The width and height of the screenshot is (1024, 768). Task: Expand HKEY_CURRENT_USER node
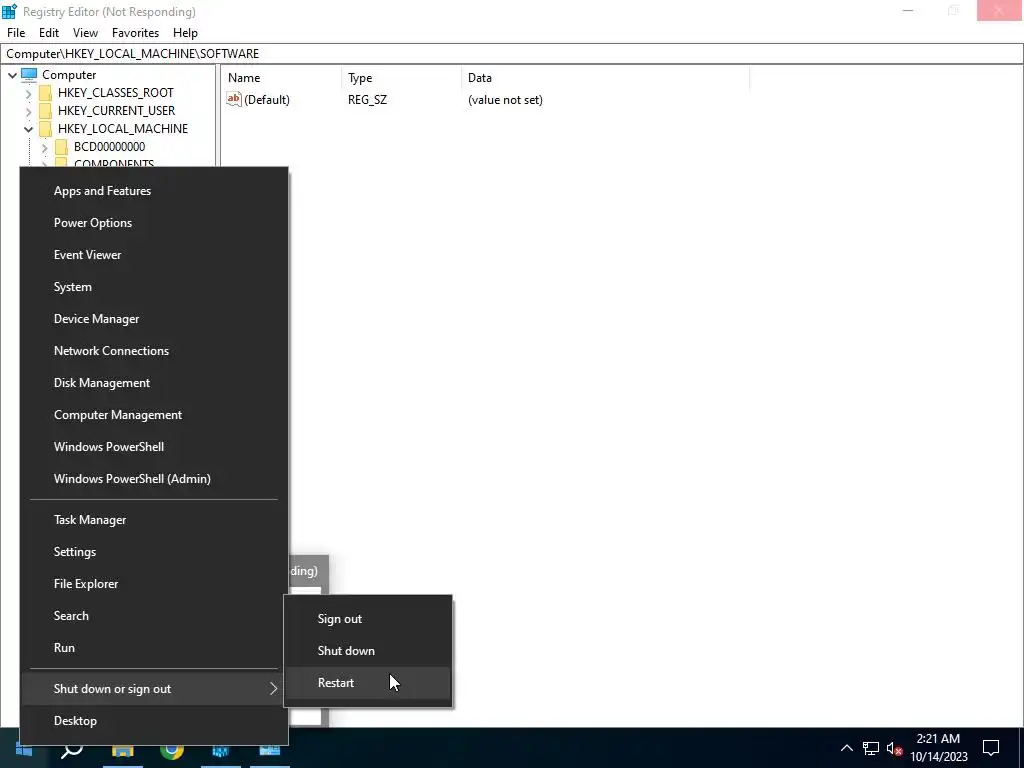(x=29, y=111)
